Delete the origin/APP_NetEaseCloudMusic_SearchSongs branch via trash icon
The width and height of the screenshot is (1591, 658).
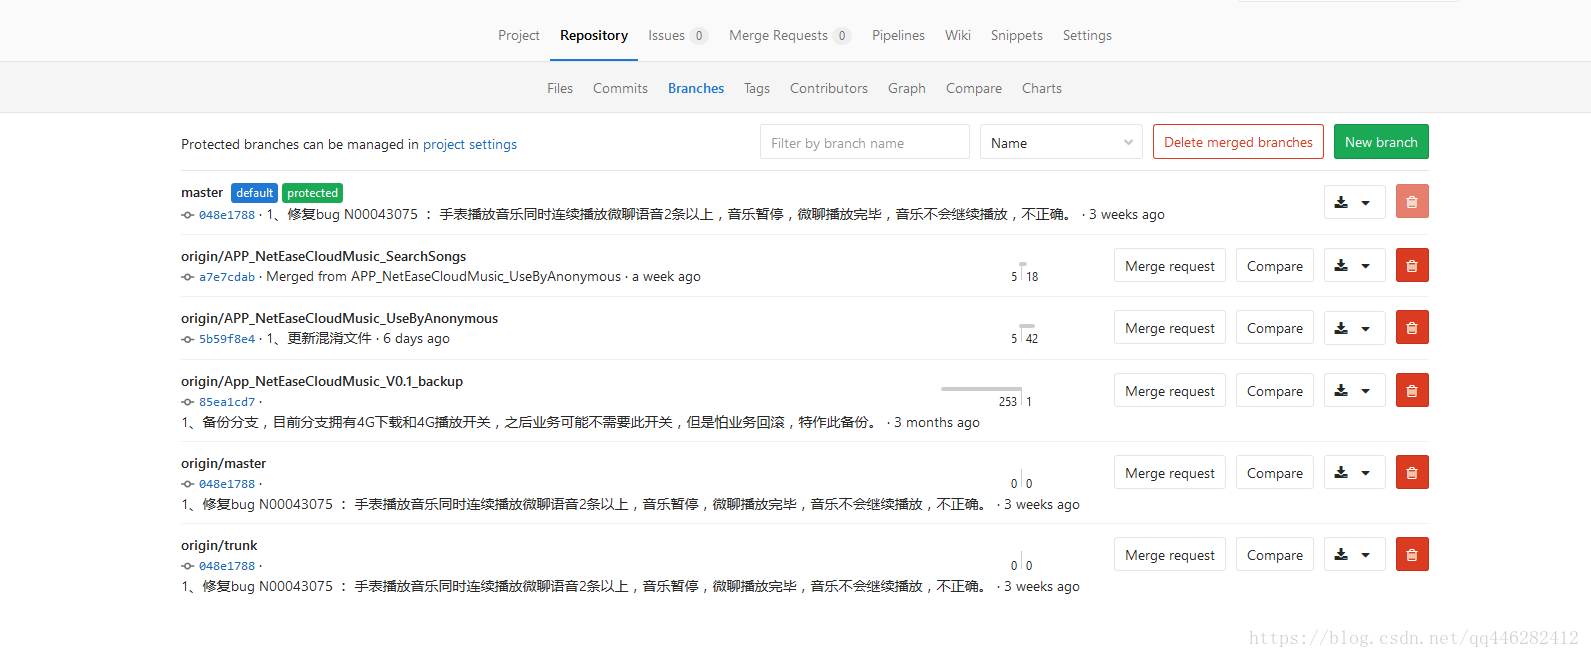[x=1412, y=266]
